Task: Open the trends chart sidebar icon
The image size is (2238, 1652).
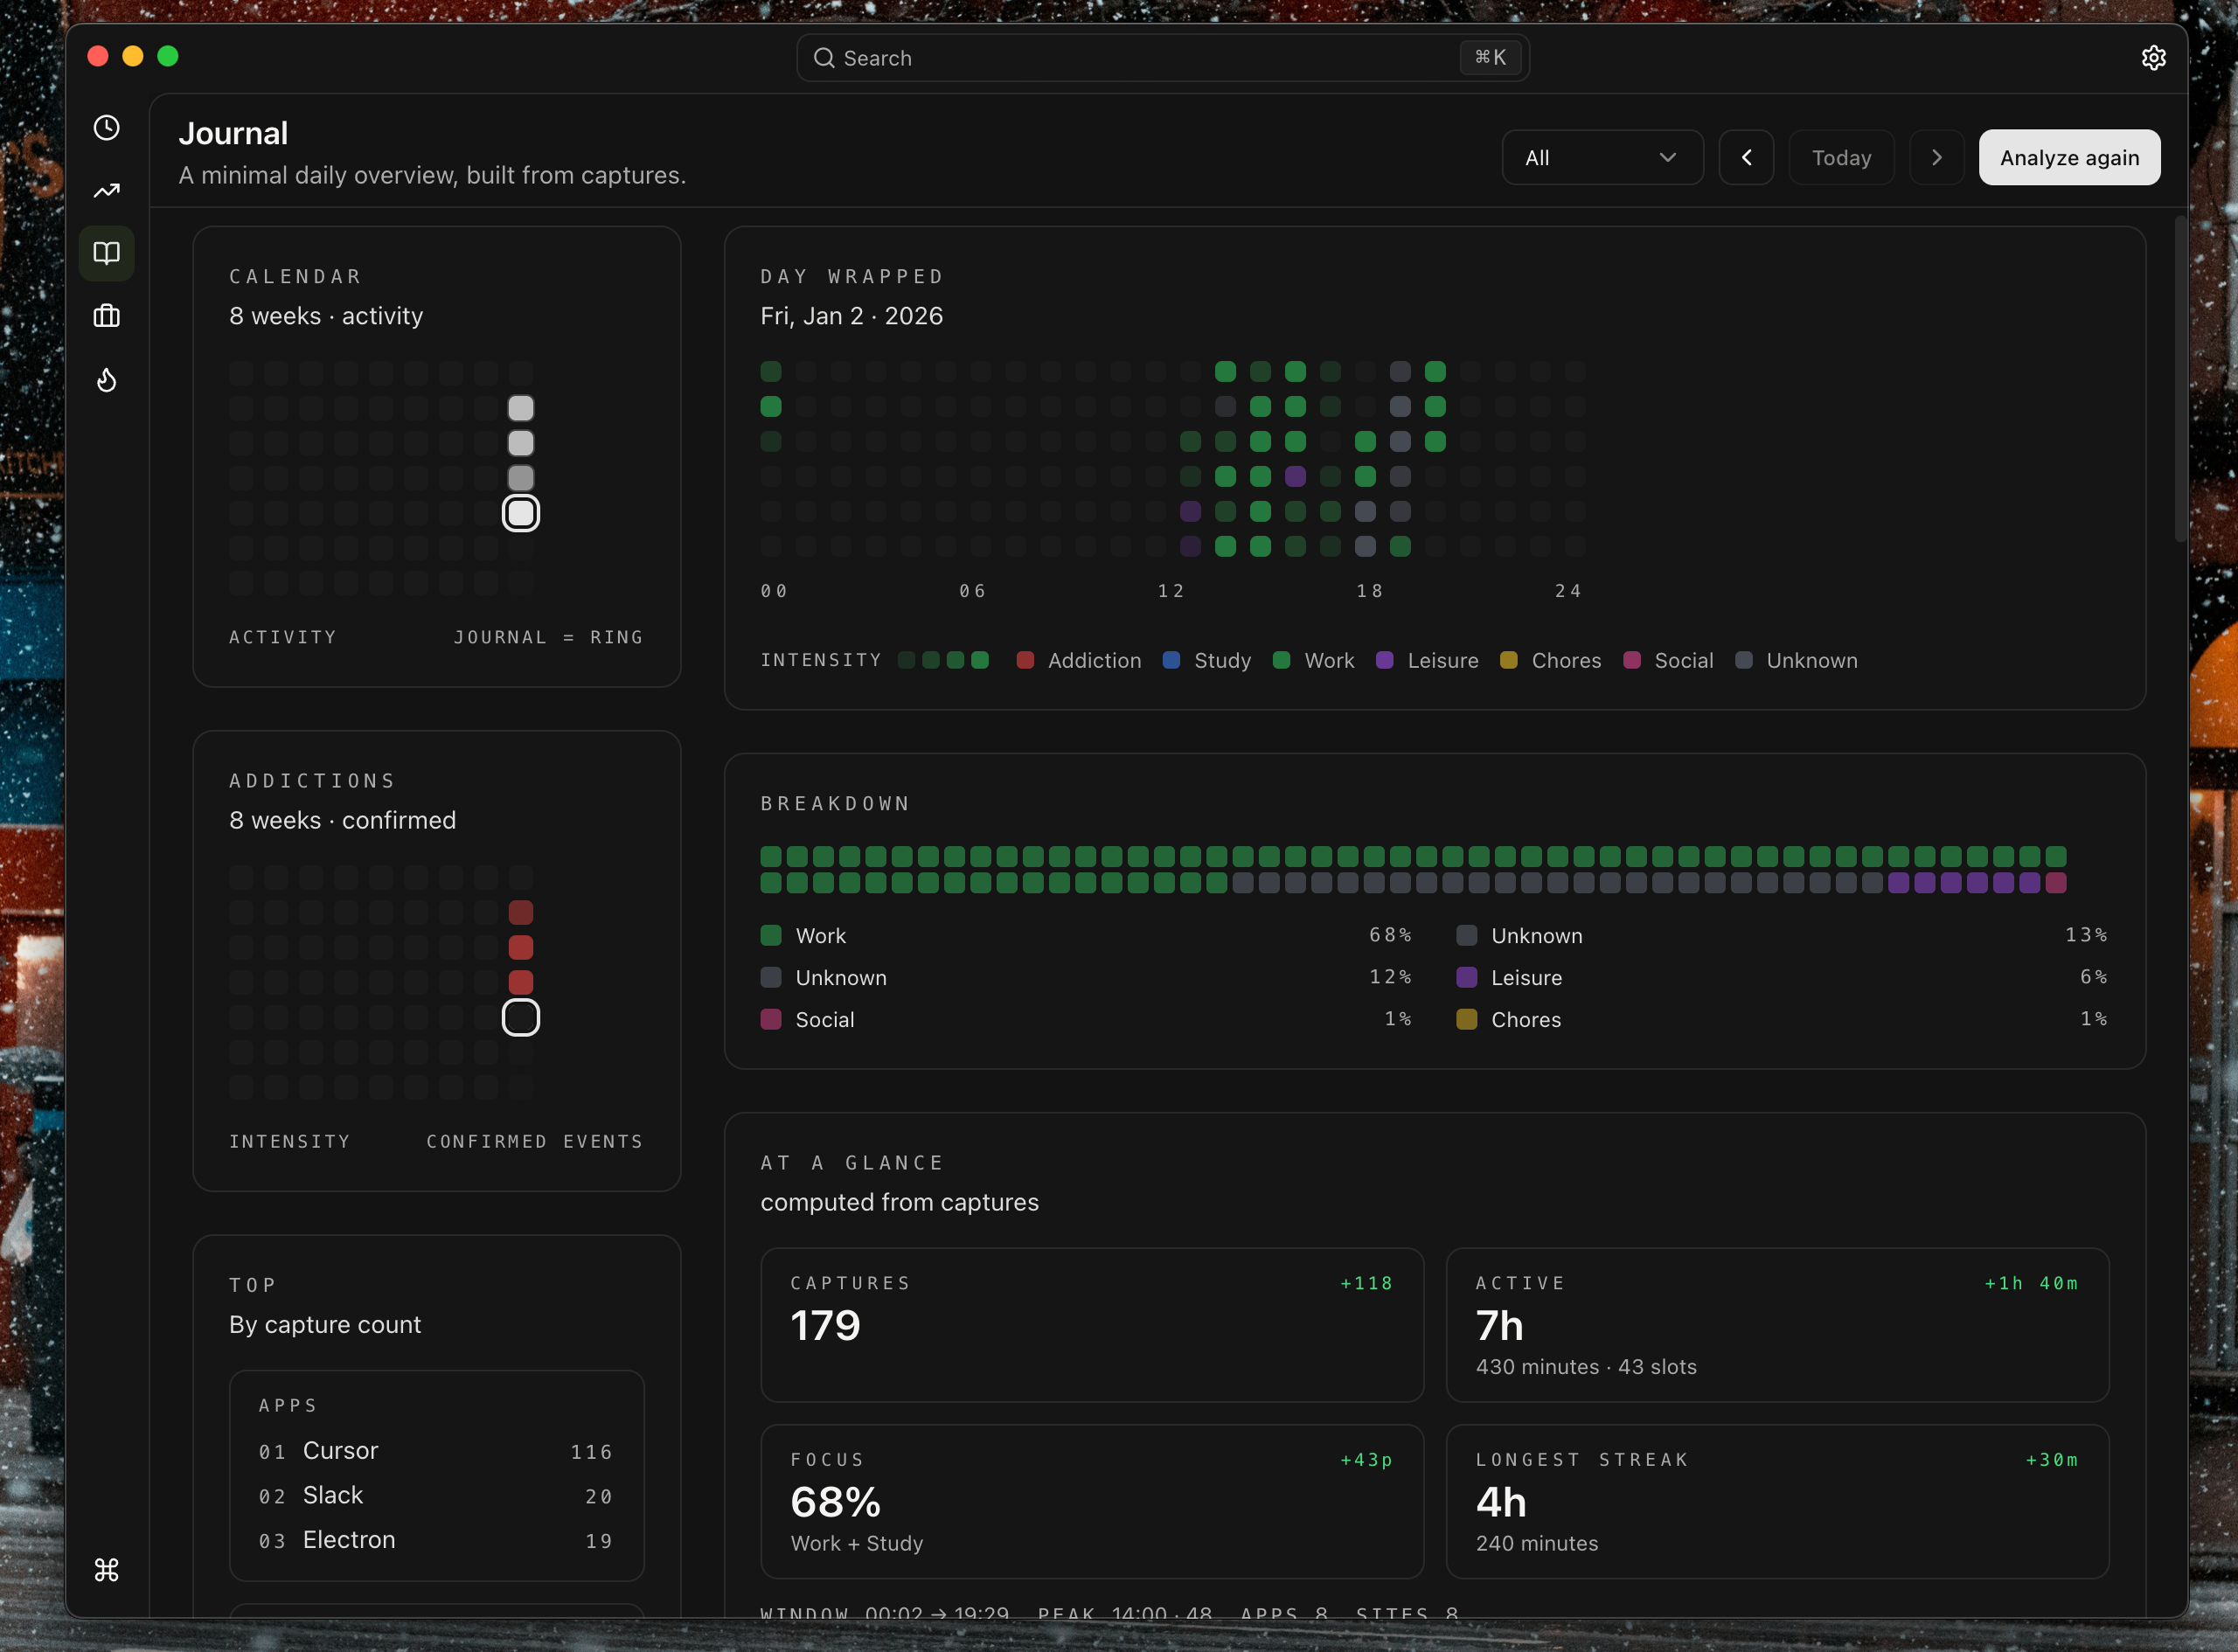Action: [106, 191]
